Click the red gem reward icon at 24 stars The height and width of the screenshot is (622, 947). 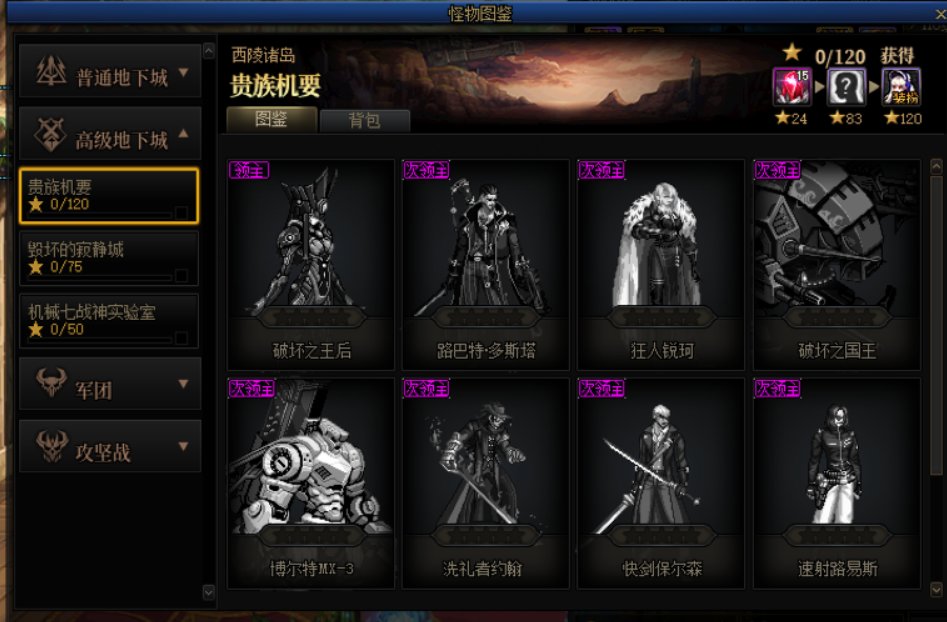[x=791, y=88]
